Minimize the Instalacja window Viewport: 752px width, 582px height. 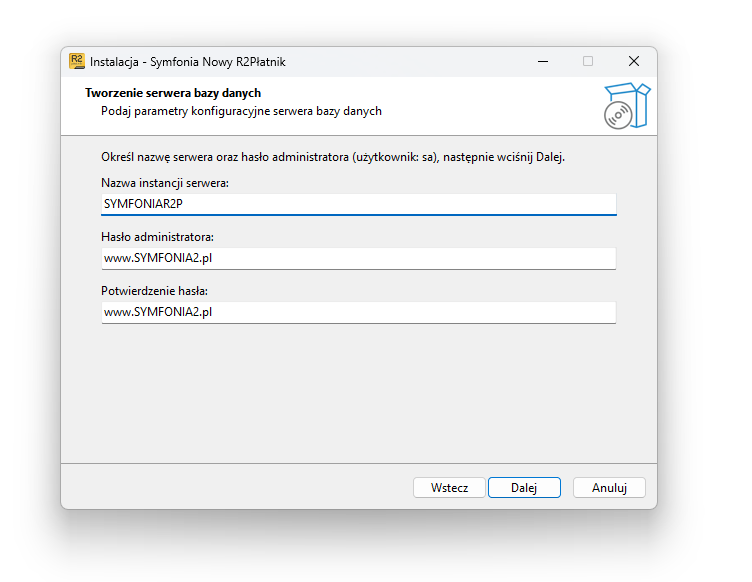[x=543, y=61]
